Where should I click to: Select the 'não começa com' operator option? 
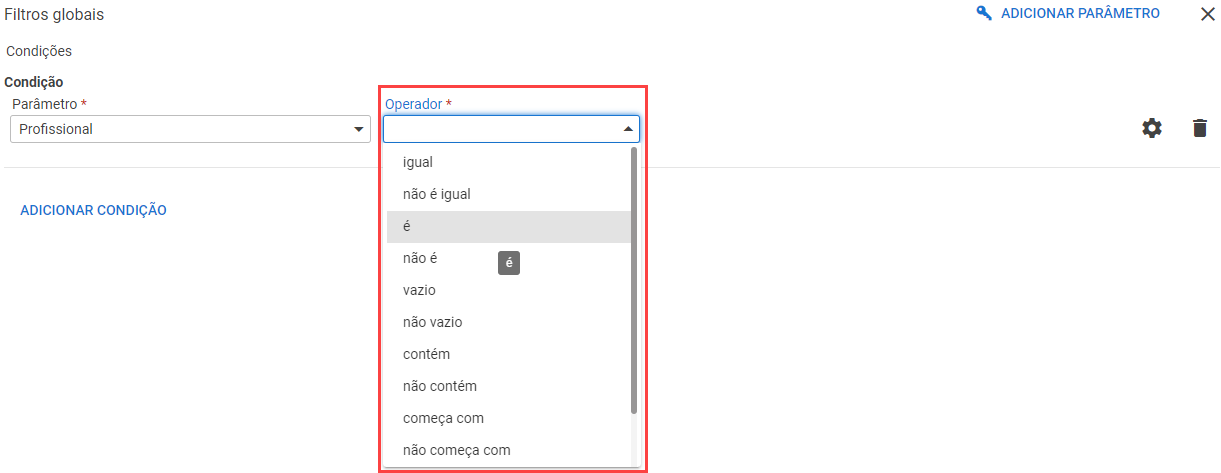(508, 450)
